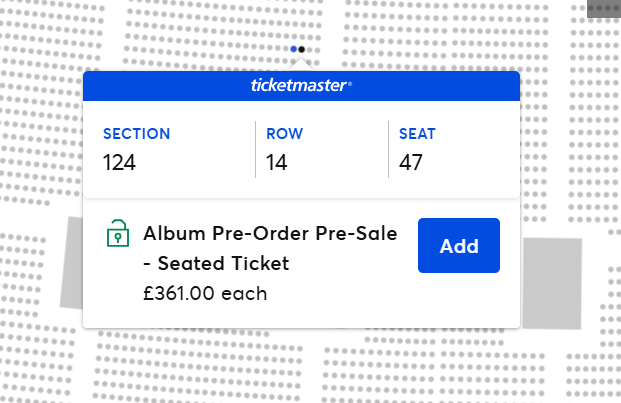
Task: Click the green unlocked padlock icon
Action: pyautogui.click(x=119, y=233)
